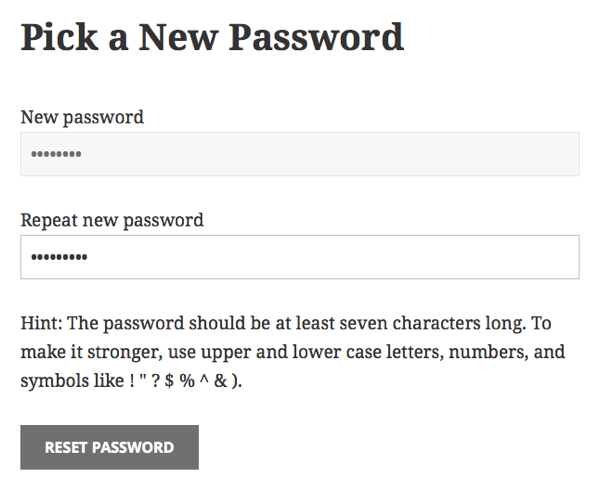Click the "New password" field label
This screenshot has width=600, height=490.
(82, 117)
